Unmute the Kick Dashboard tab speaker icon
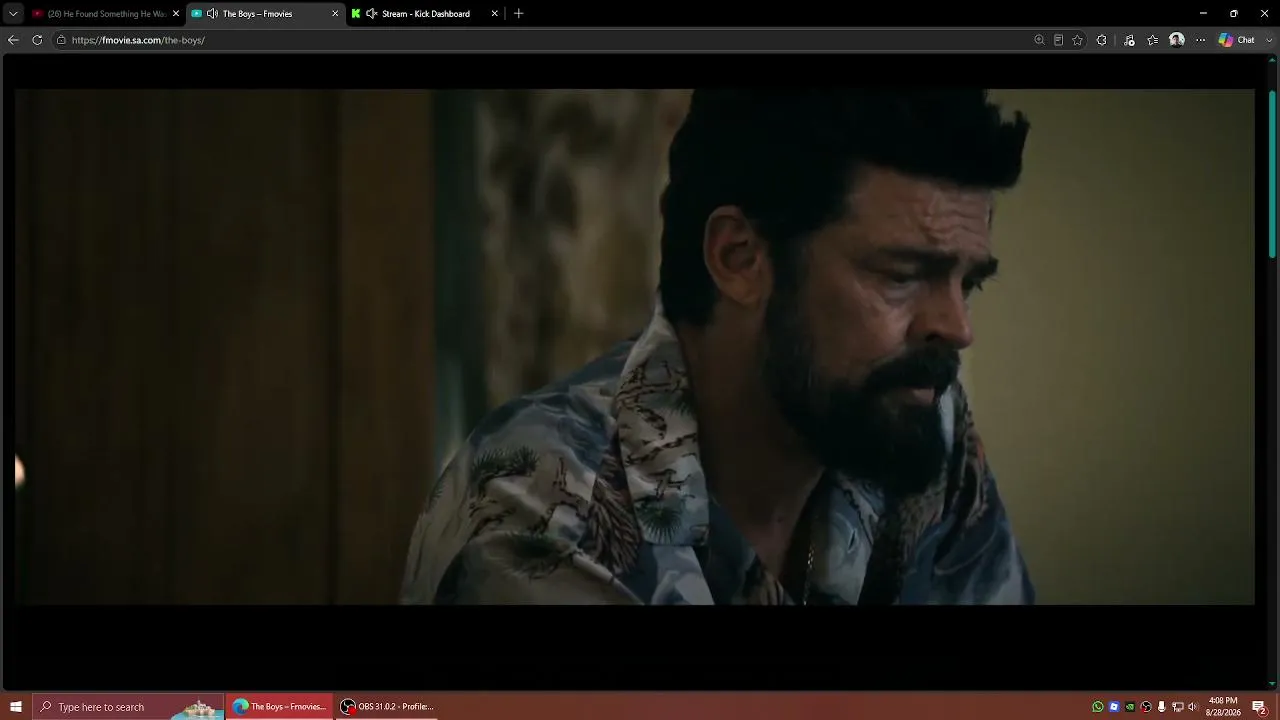The image size is (1280, 720). (372, 14)
